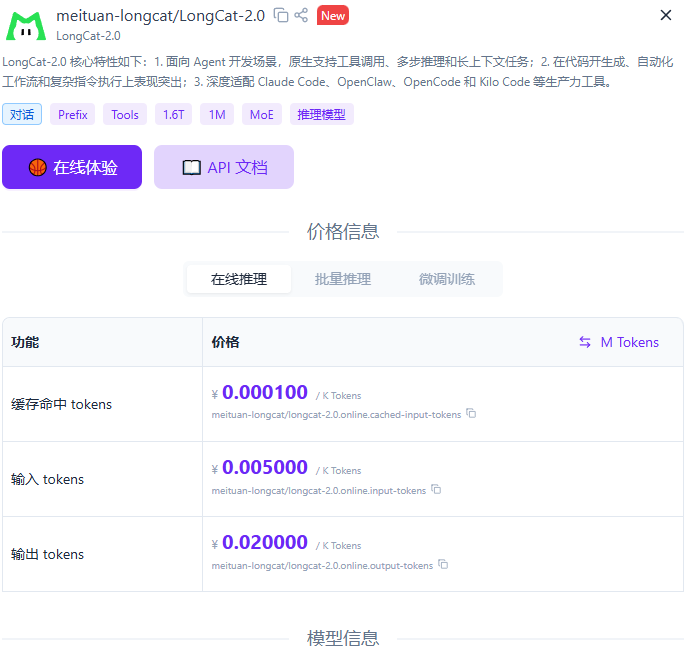Click the book icon on API 文档
The image size is (687, 646).
(x=191, y=167)
